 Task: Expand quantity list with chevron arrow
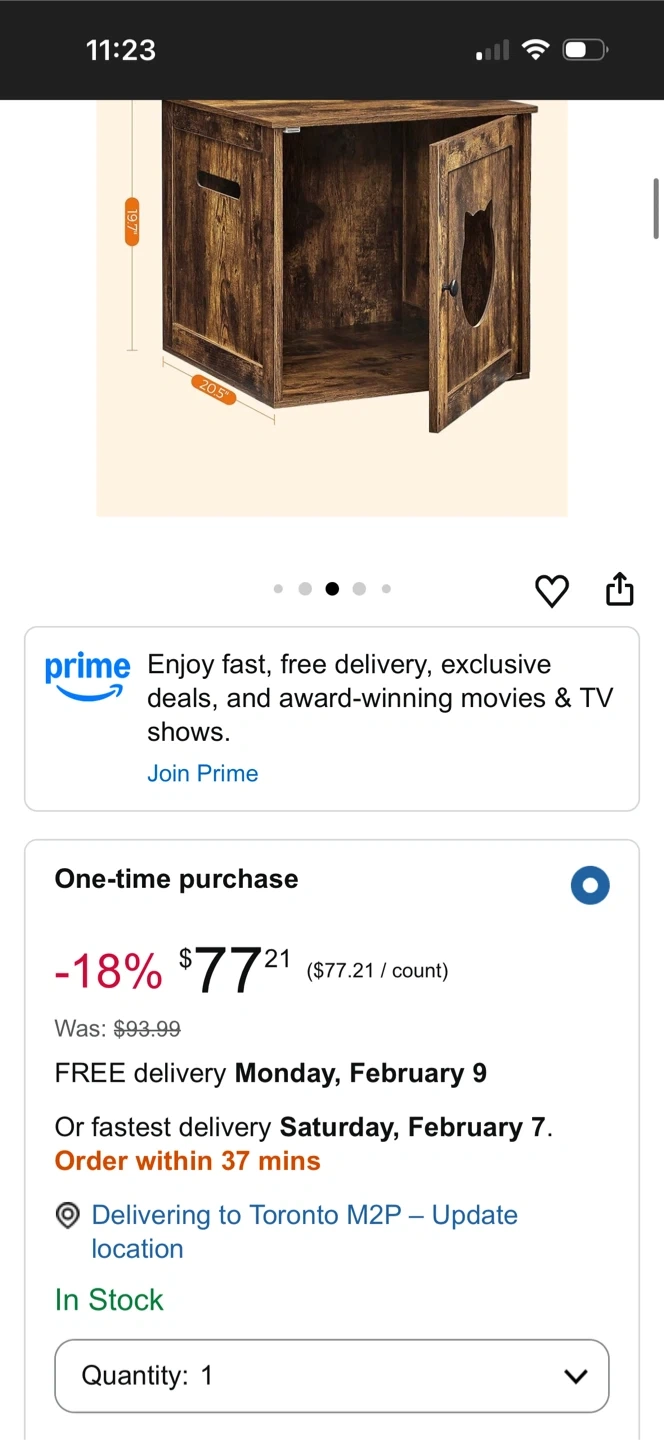(x=575, y=1377)
